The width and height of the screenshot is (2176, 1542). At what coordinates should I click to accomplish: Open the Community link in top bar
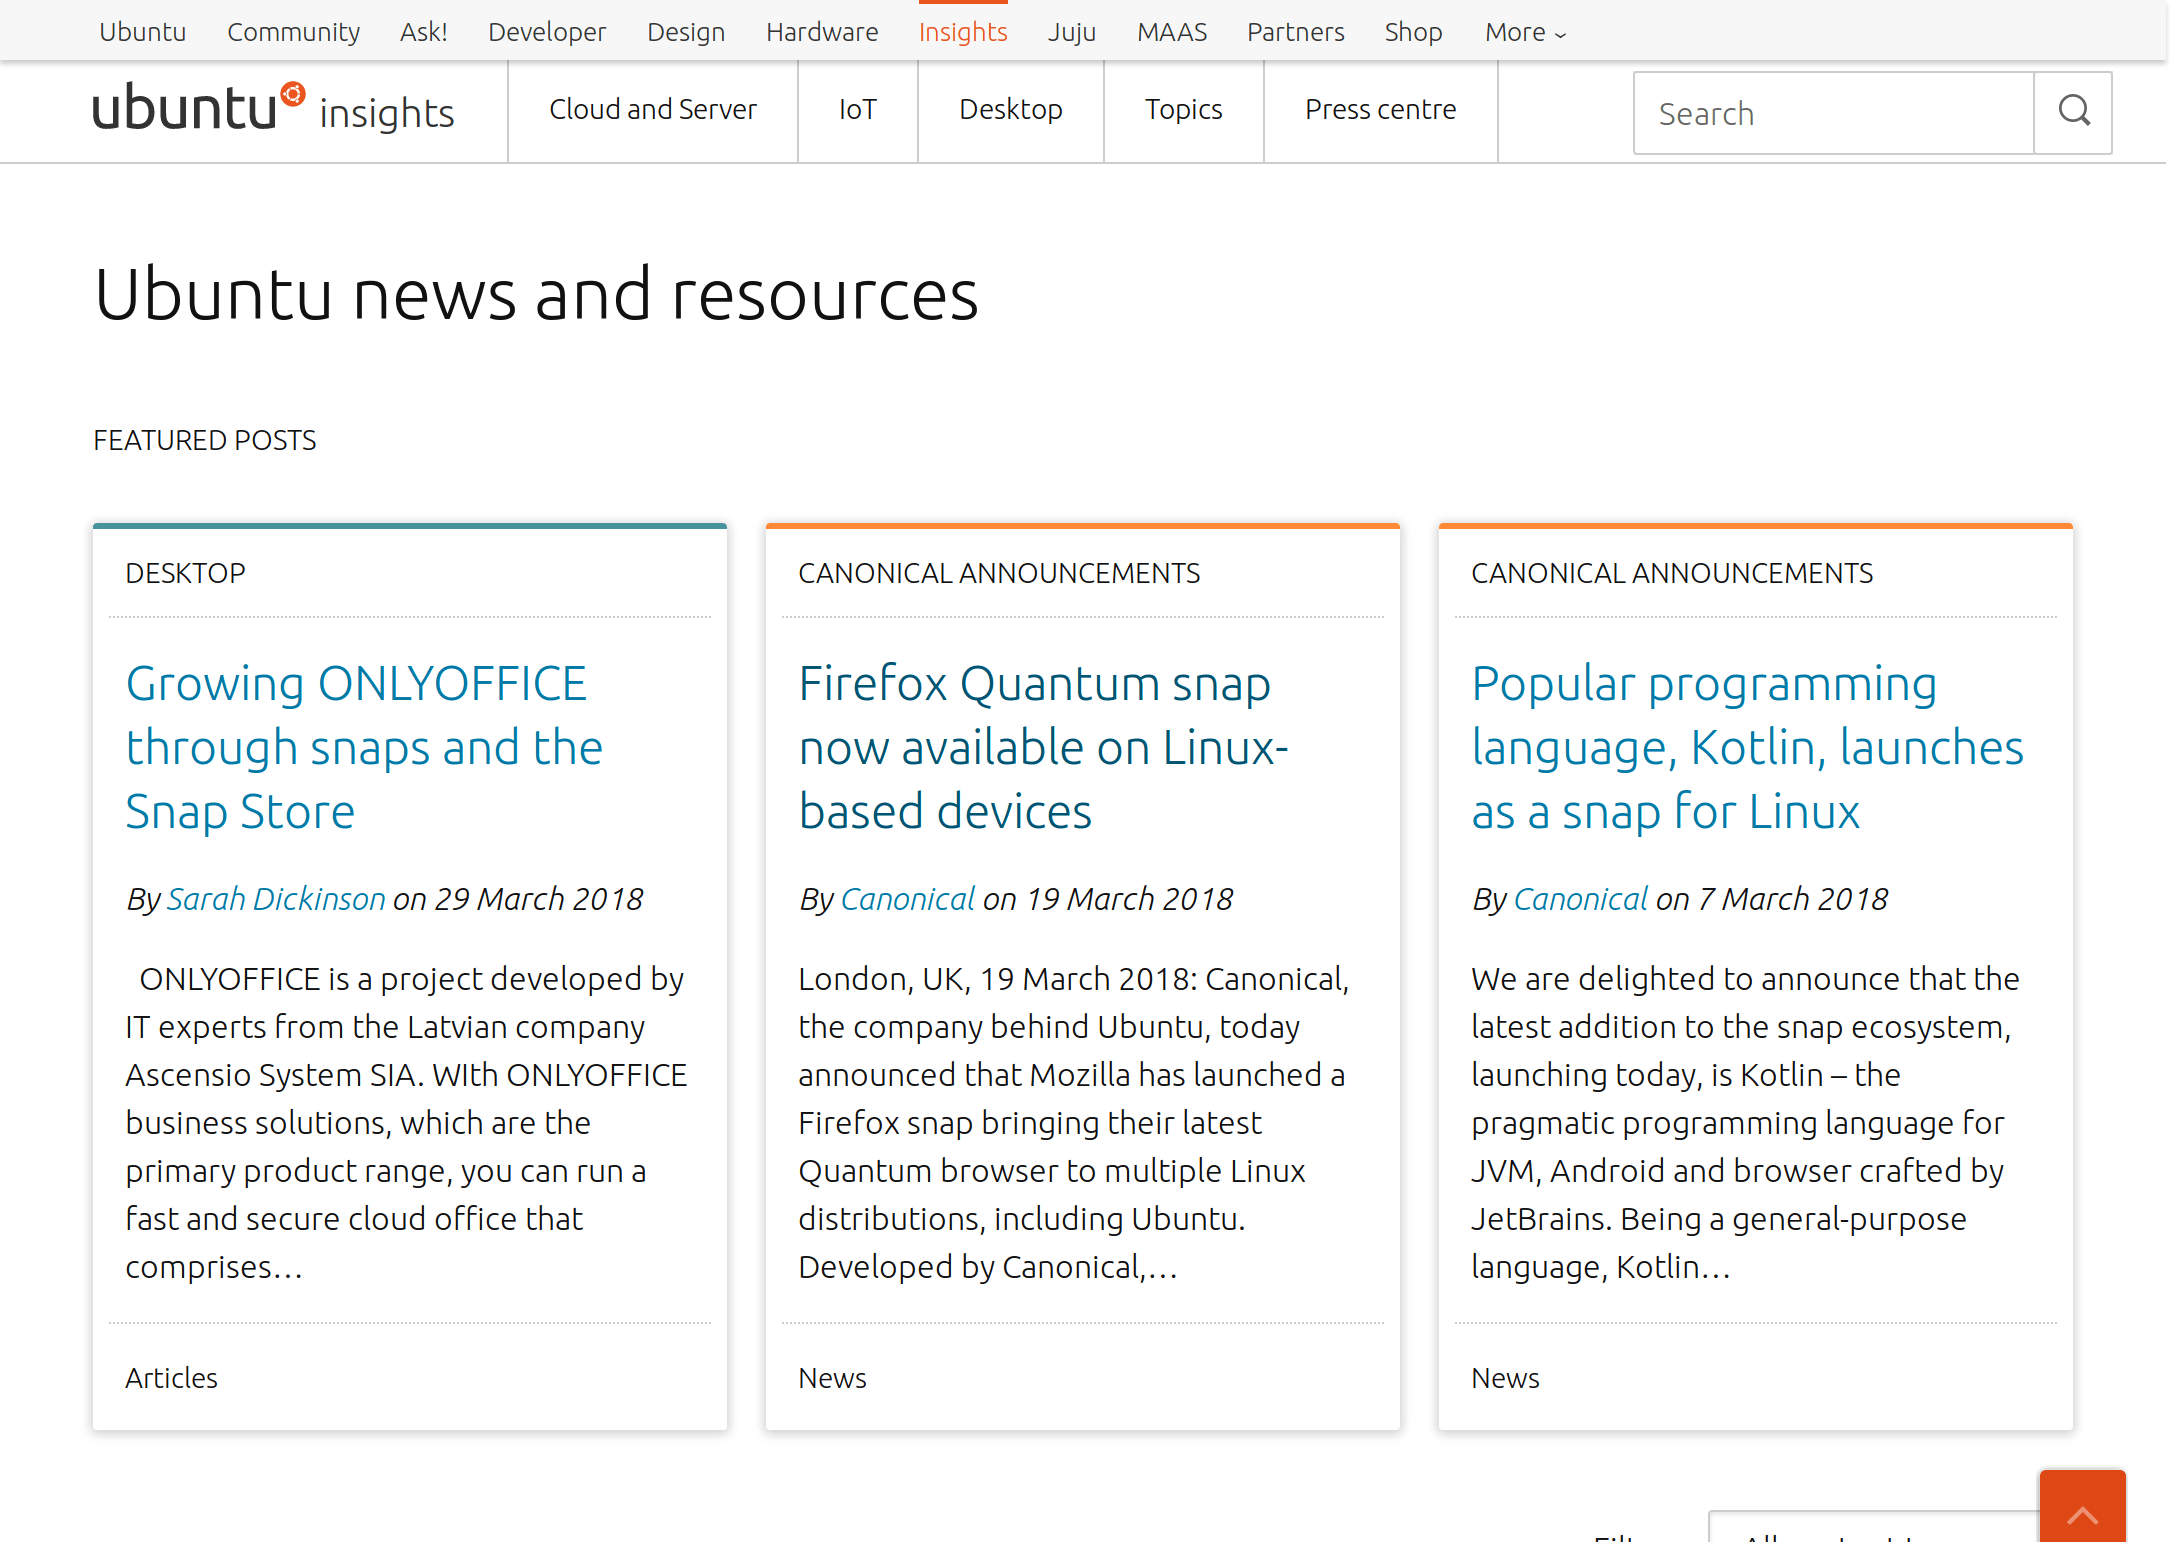point(293,32)
